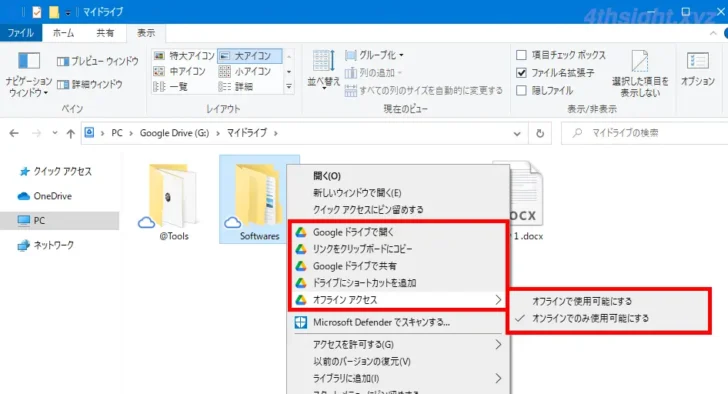The height and width of the screenshot is (394, 728).
Task: Click 選択した項目を表示しない button
Action: [640, 74]
